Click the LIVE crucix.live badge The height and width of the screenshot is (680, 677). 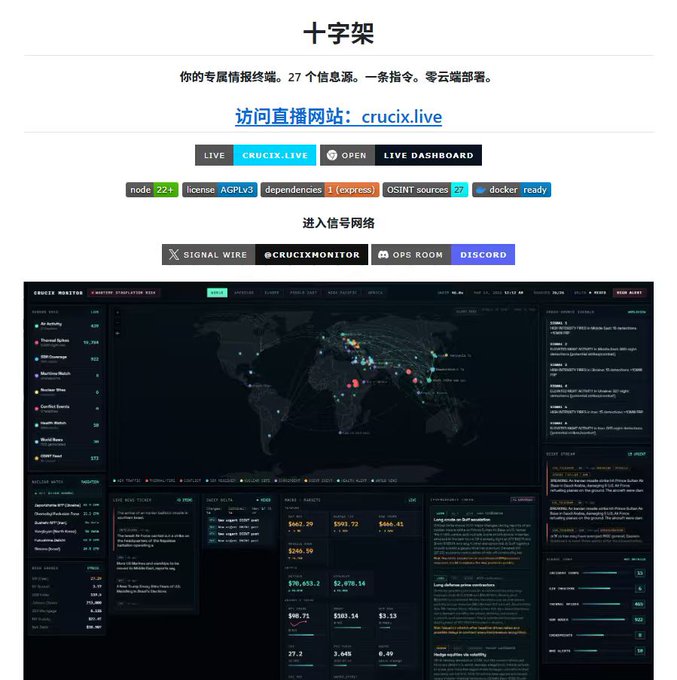[x=255, y=155]
